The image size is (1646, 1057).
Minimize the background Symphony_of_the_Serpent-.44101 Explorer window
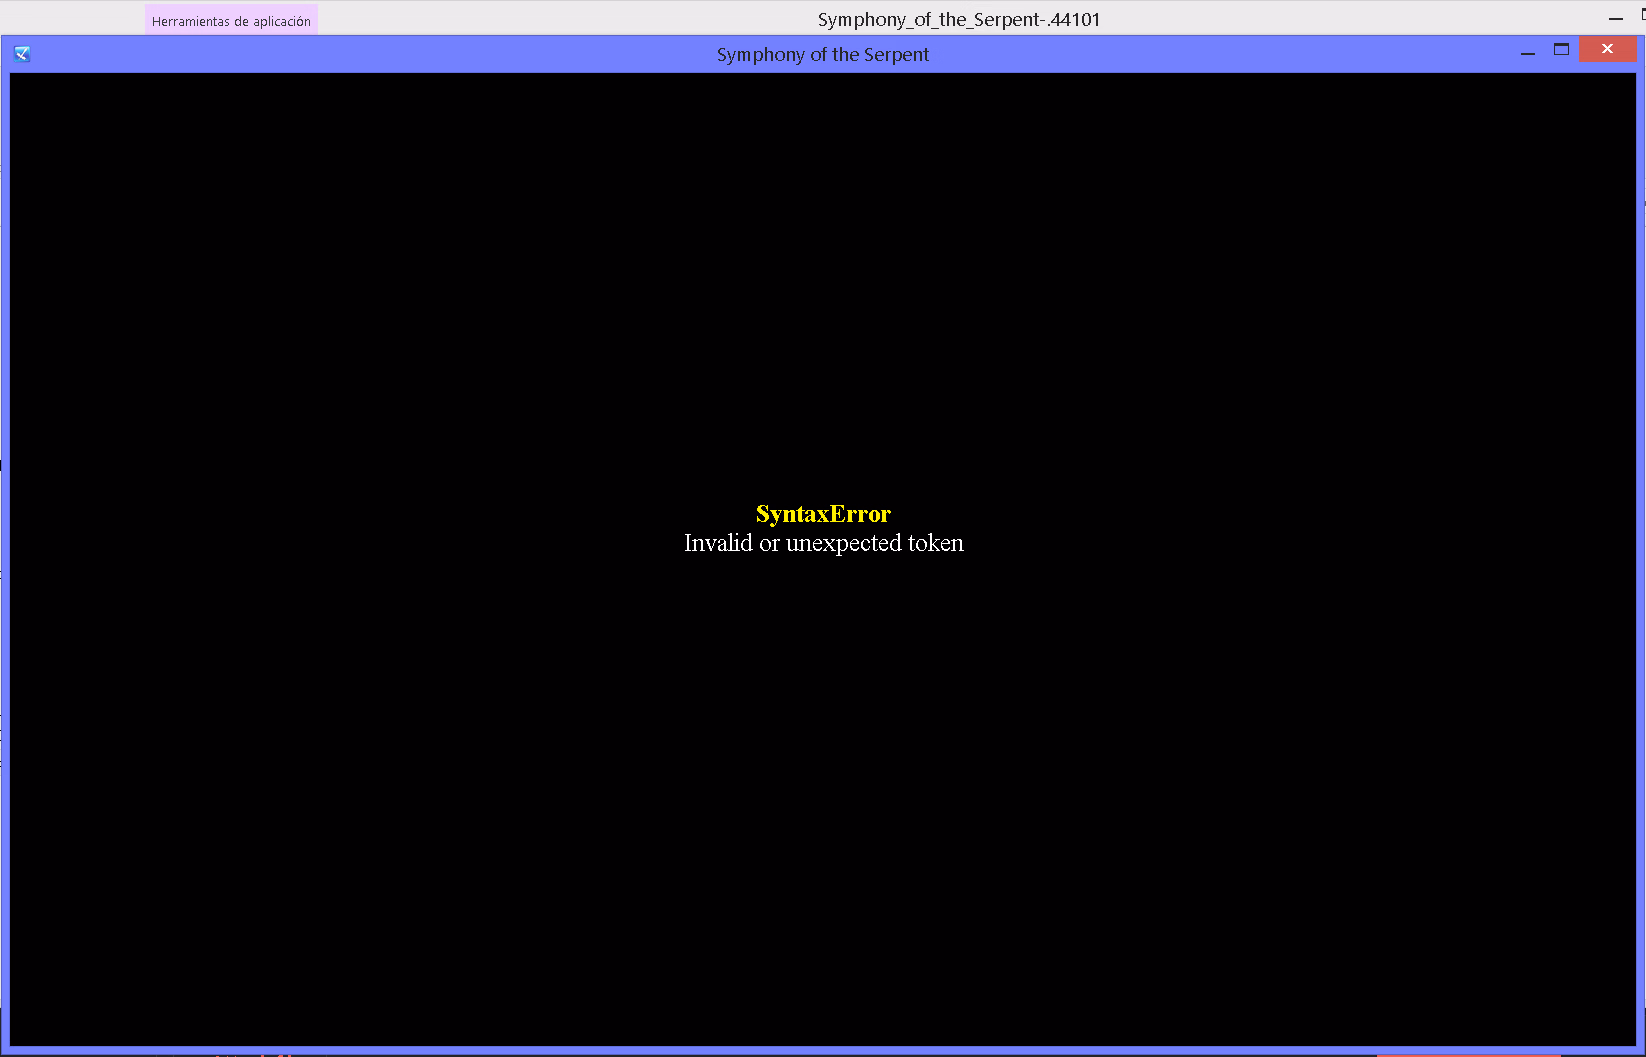[1615, 19]
